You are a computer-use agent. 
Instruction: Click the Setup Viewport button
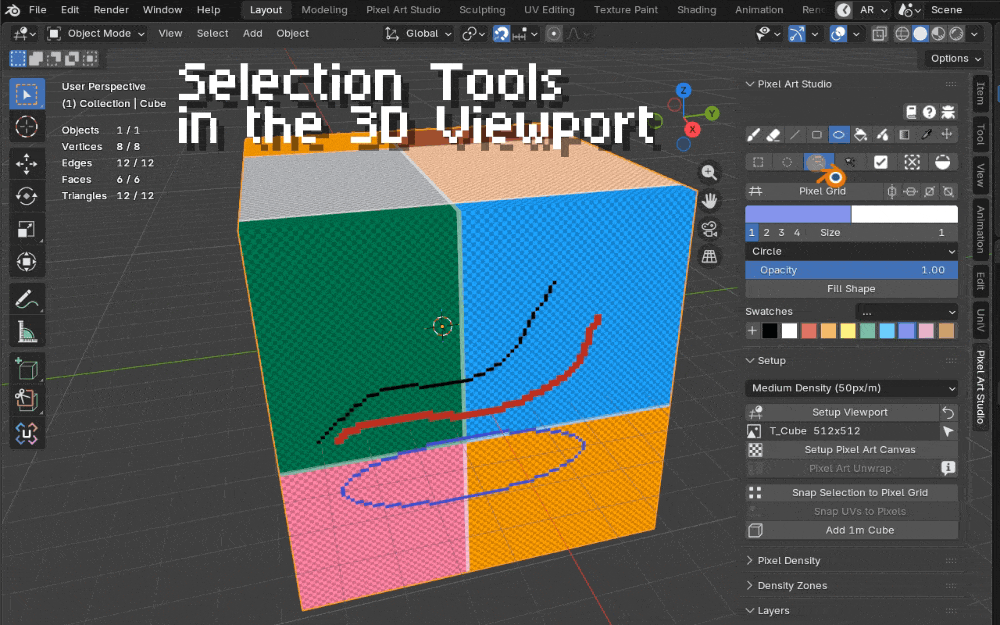coord(842,412)
